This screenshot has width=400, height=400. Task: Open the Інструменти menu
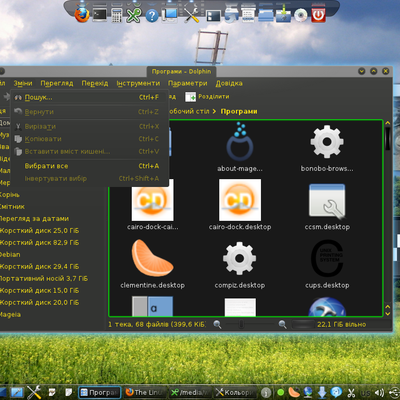pyautogui.click(x=138, y=83)
